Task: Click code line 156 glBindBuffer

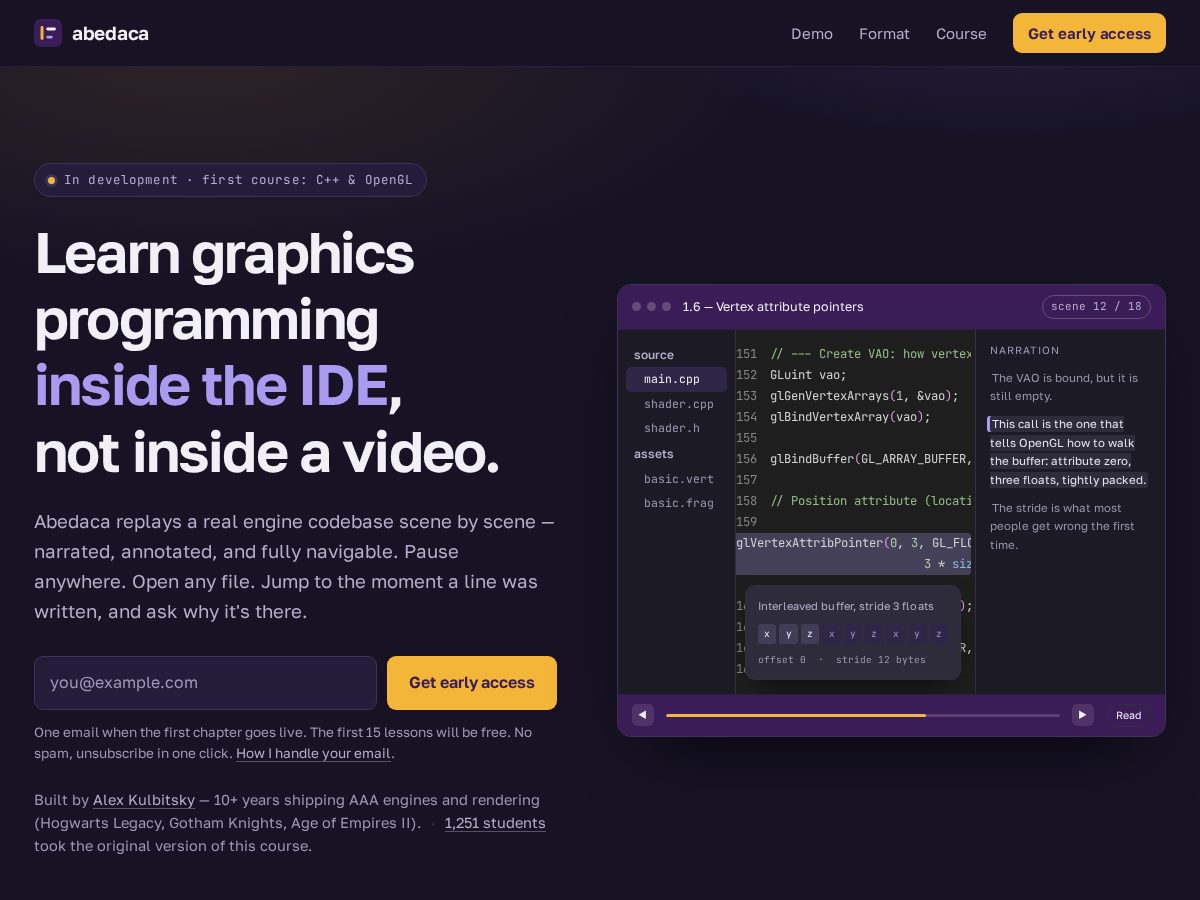Action: [853, 459]
